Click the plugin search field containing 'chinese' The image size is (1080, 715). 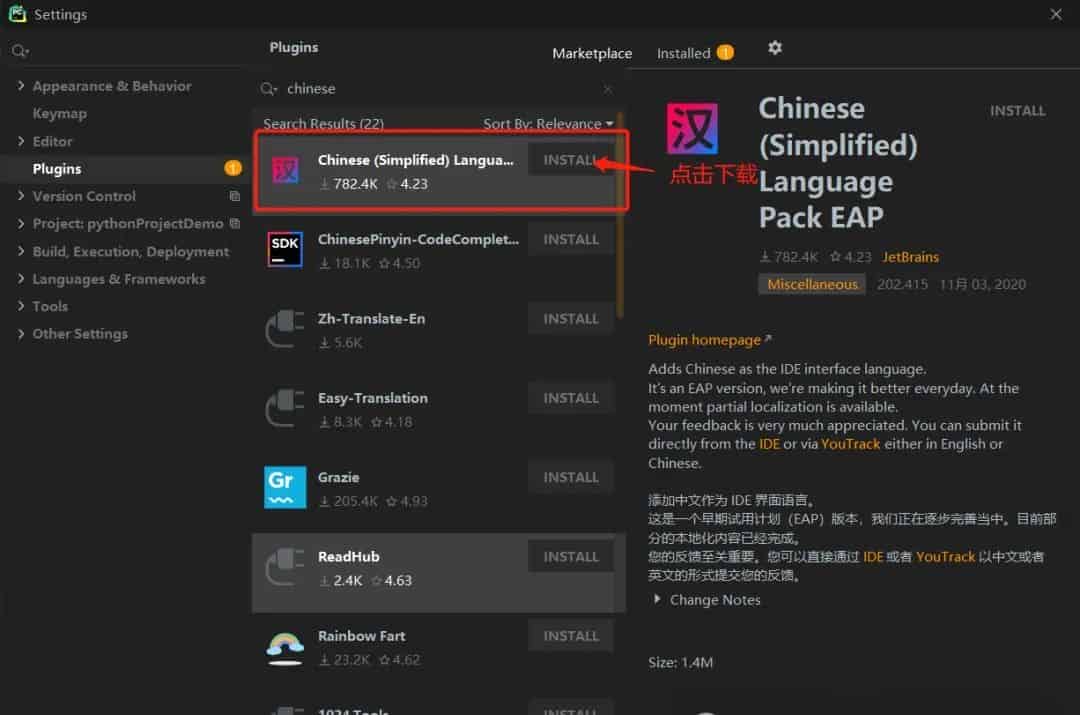440,89
